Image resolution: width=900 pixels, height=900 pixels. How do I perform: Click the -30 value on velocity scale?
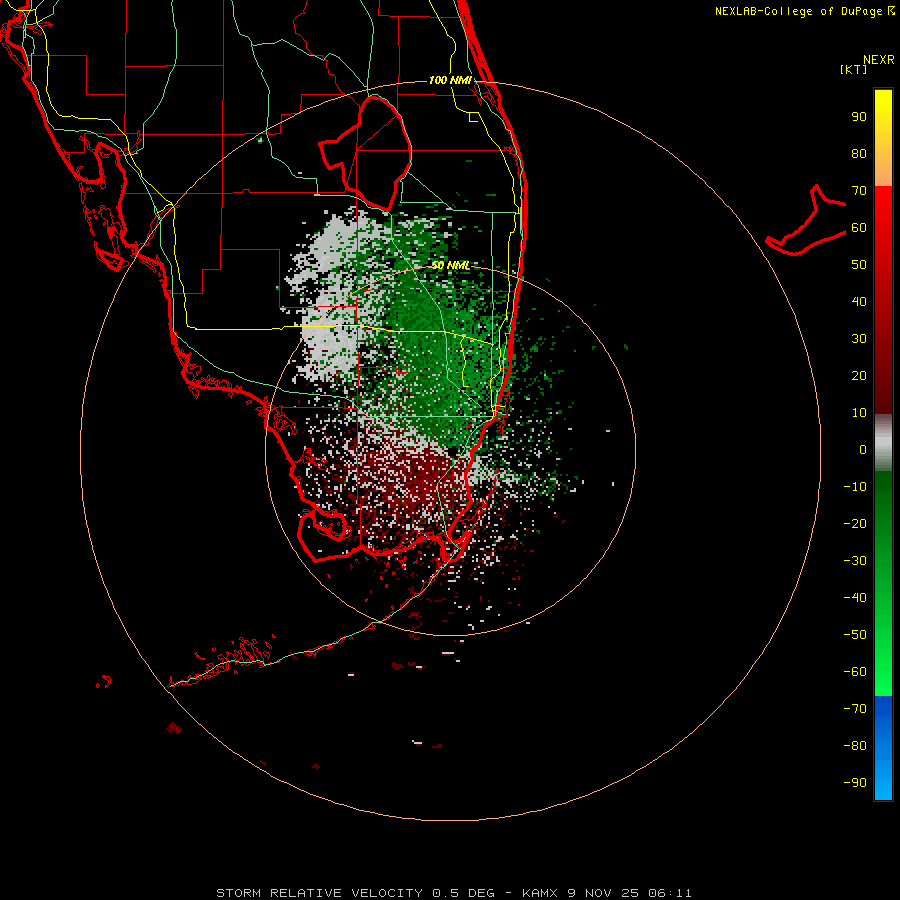coord(855,561)
